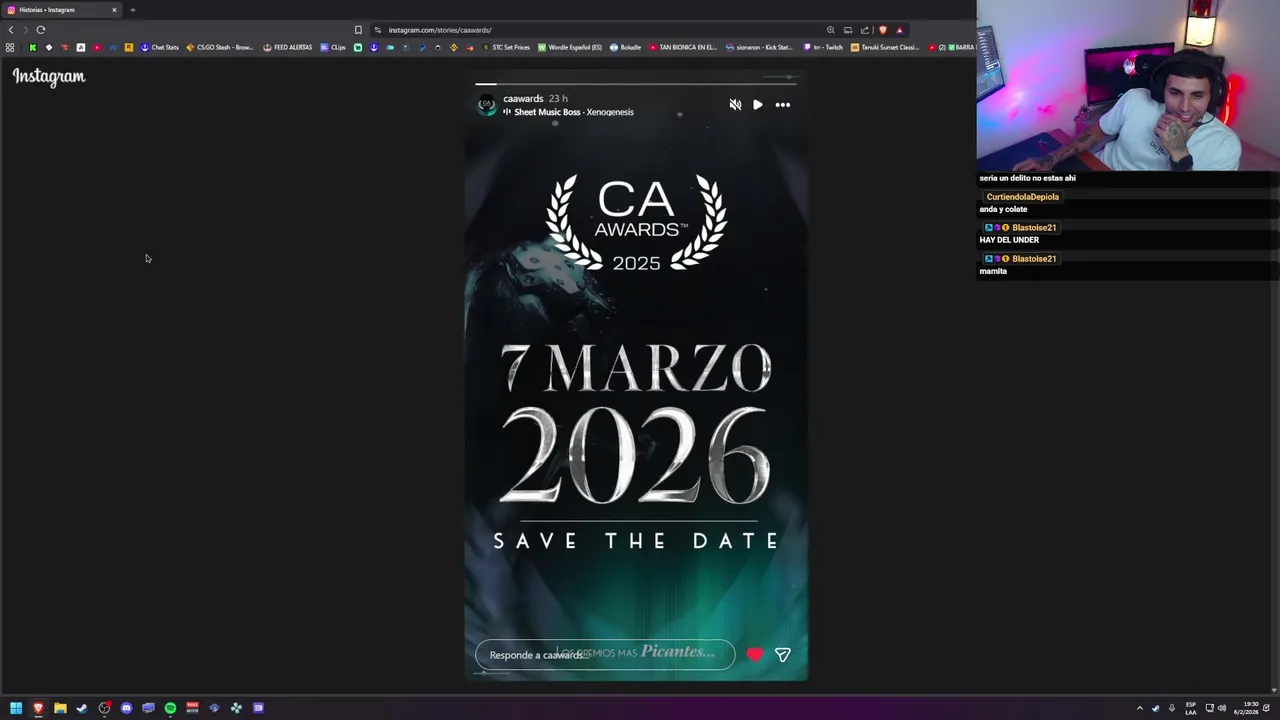Screen dimensions: 1280x720
Task: Click the 'mamita' chat message
Action: point(993,271)
